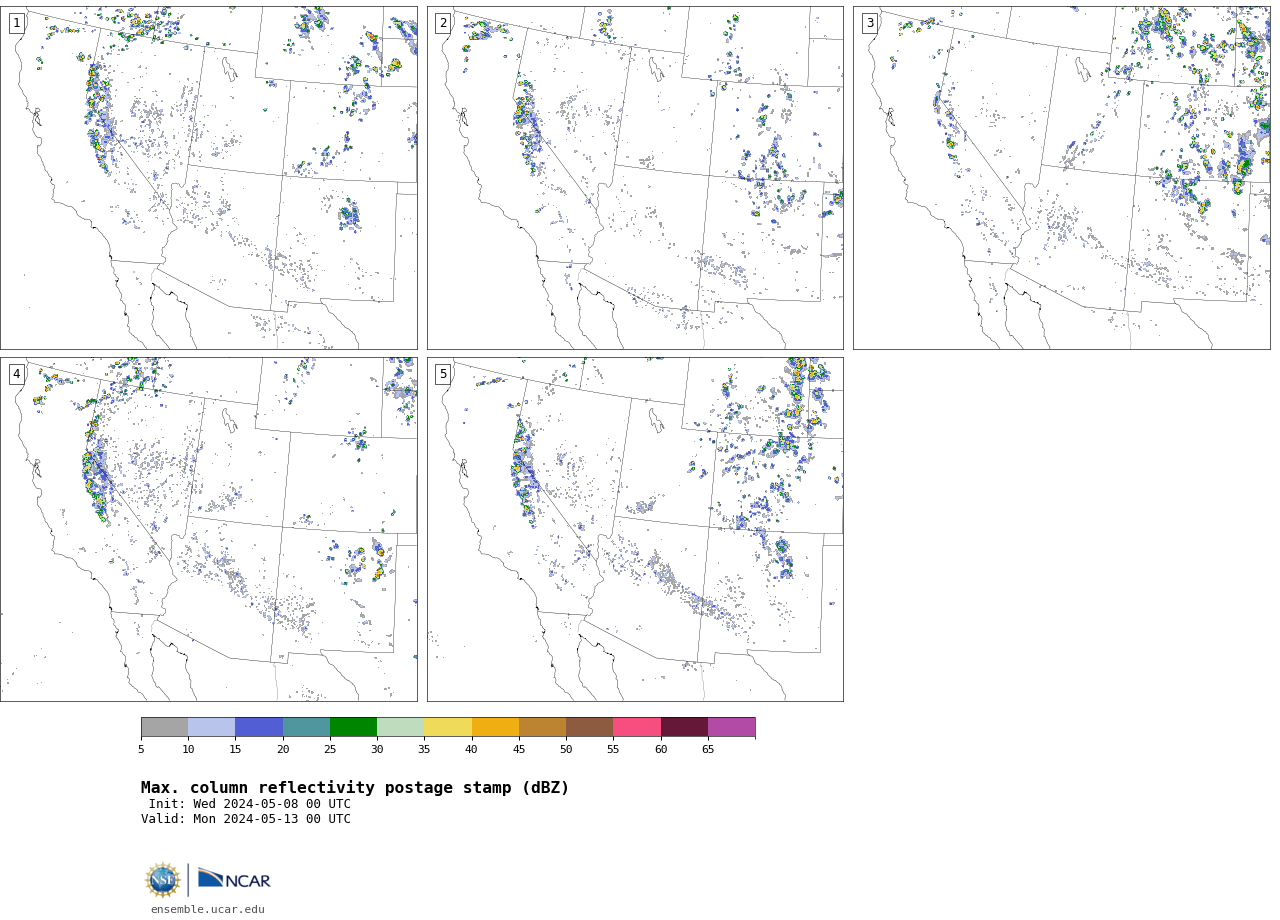
Task: Click the 65 tick label on colorbar
Action: [708, 750]
